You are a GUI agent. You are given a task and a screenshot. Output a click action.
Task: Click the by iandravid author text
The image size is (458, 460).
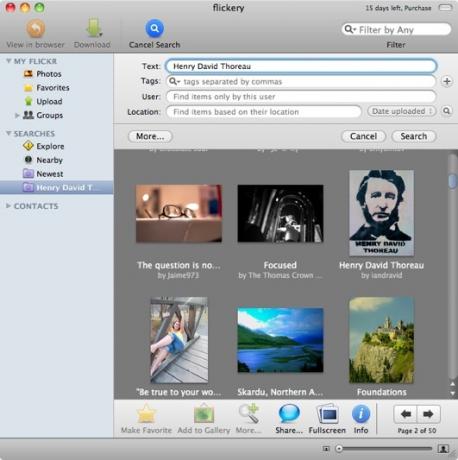(381, 276)
